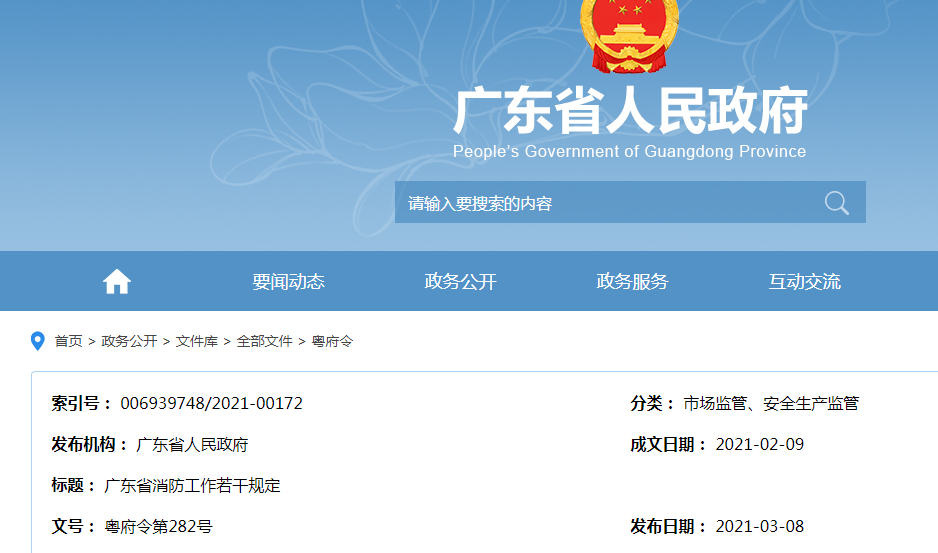Click the index number 006939748/2021-00172
The image size is (938, 553).
point(211,404)
